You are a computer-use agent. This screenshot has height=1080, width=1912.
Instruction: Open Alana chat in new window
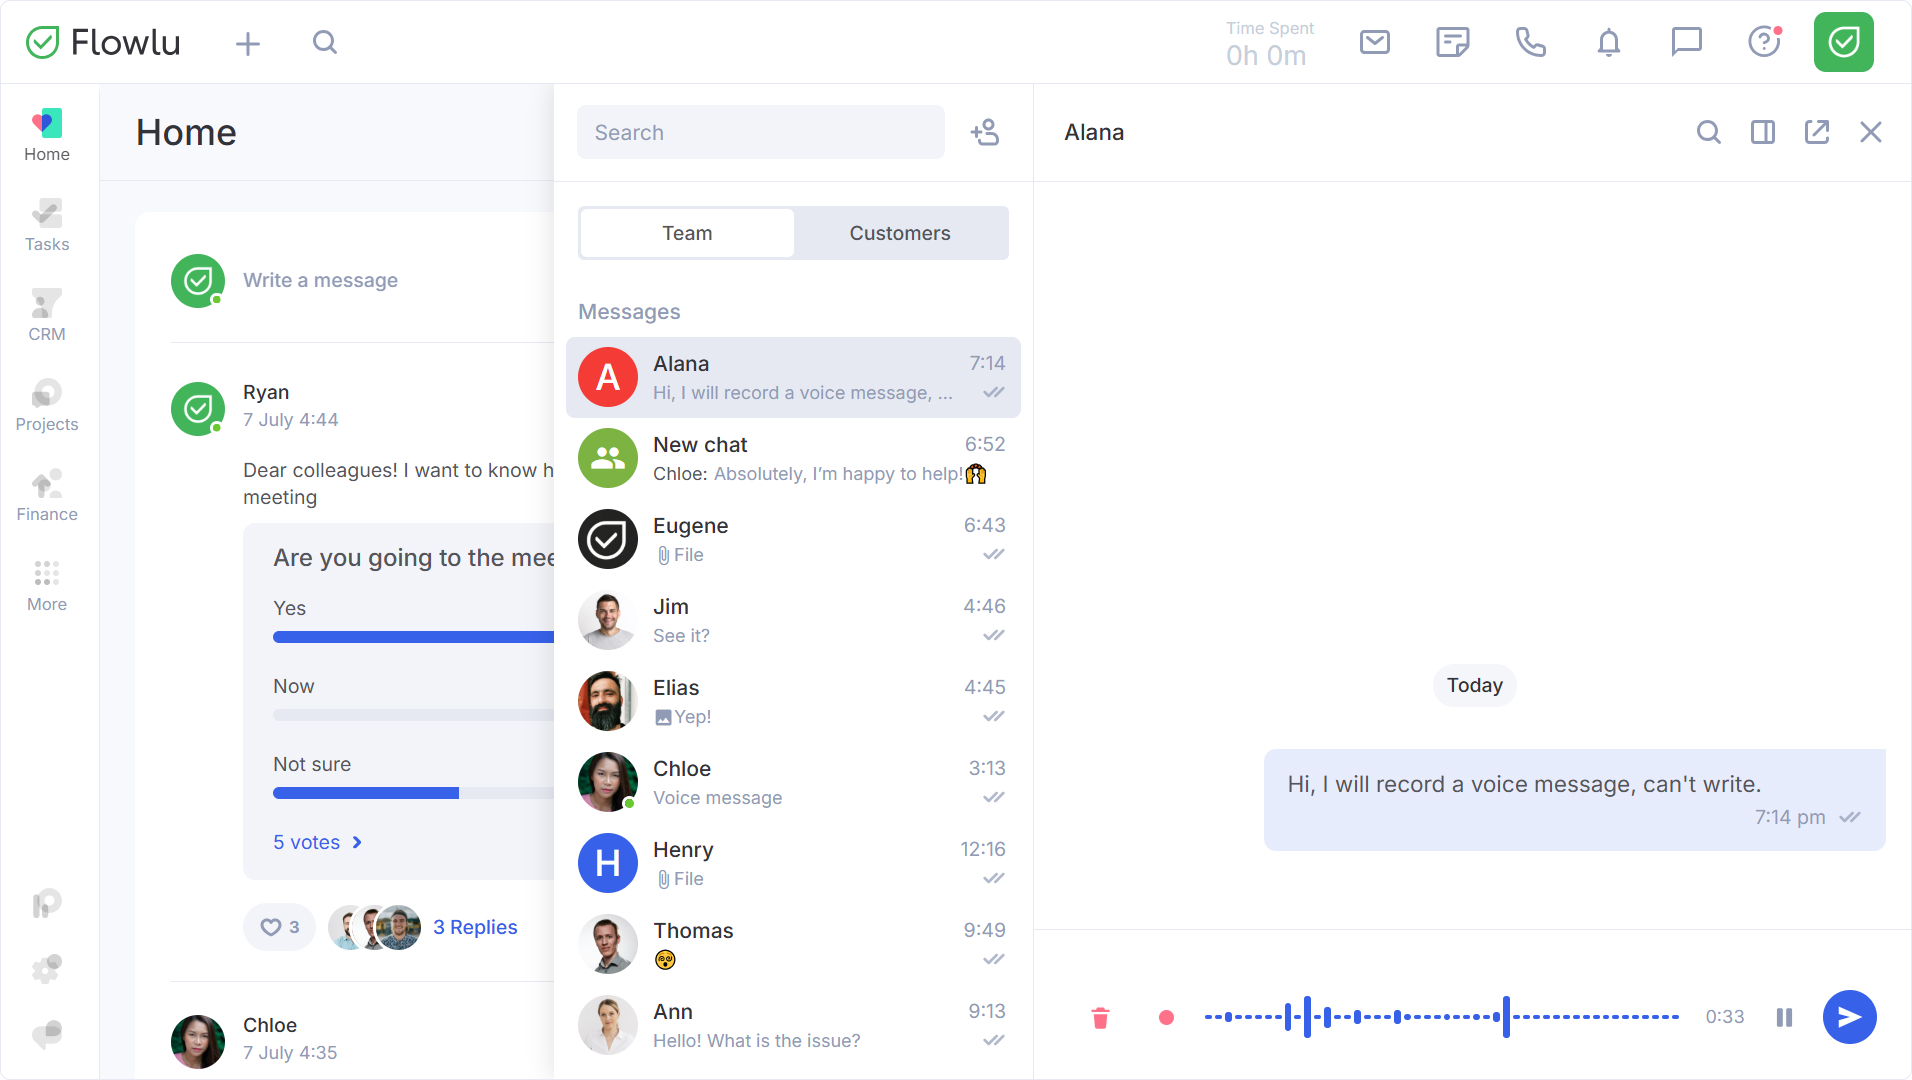coord(1817,132)
